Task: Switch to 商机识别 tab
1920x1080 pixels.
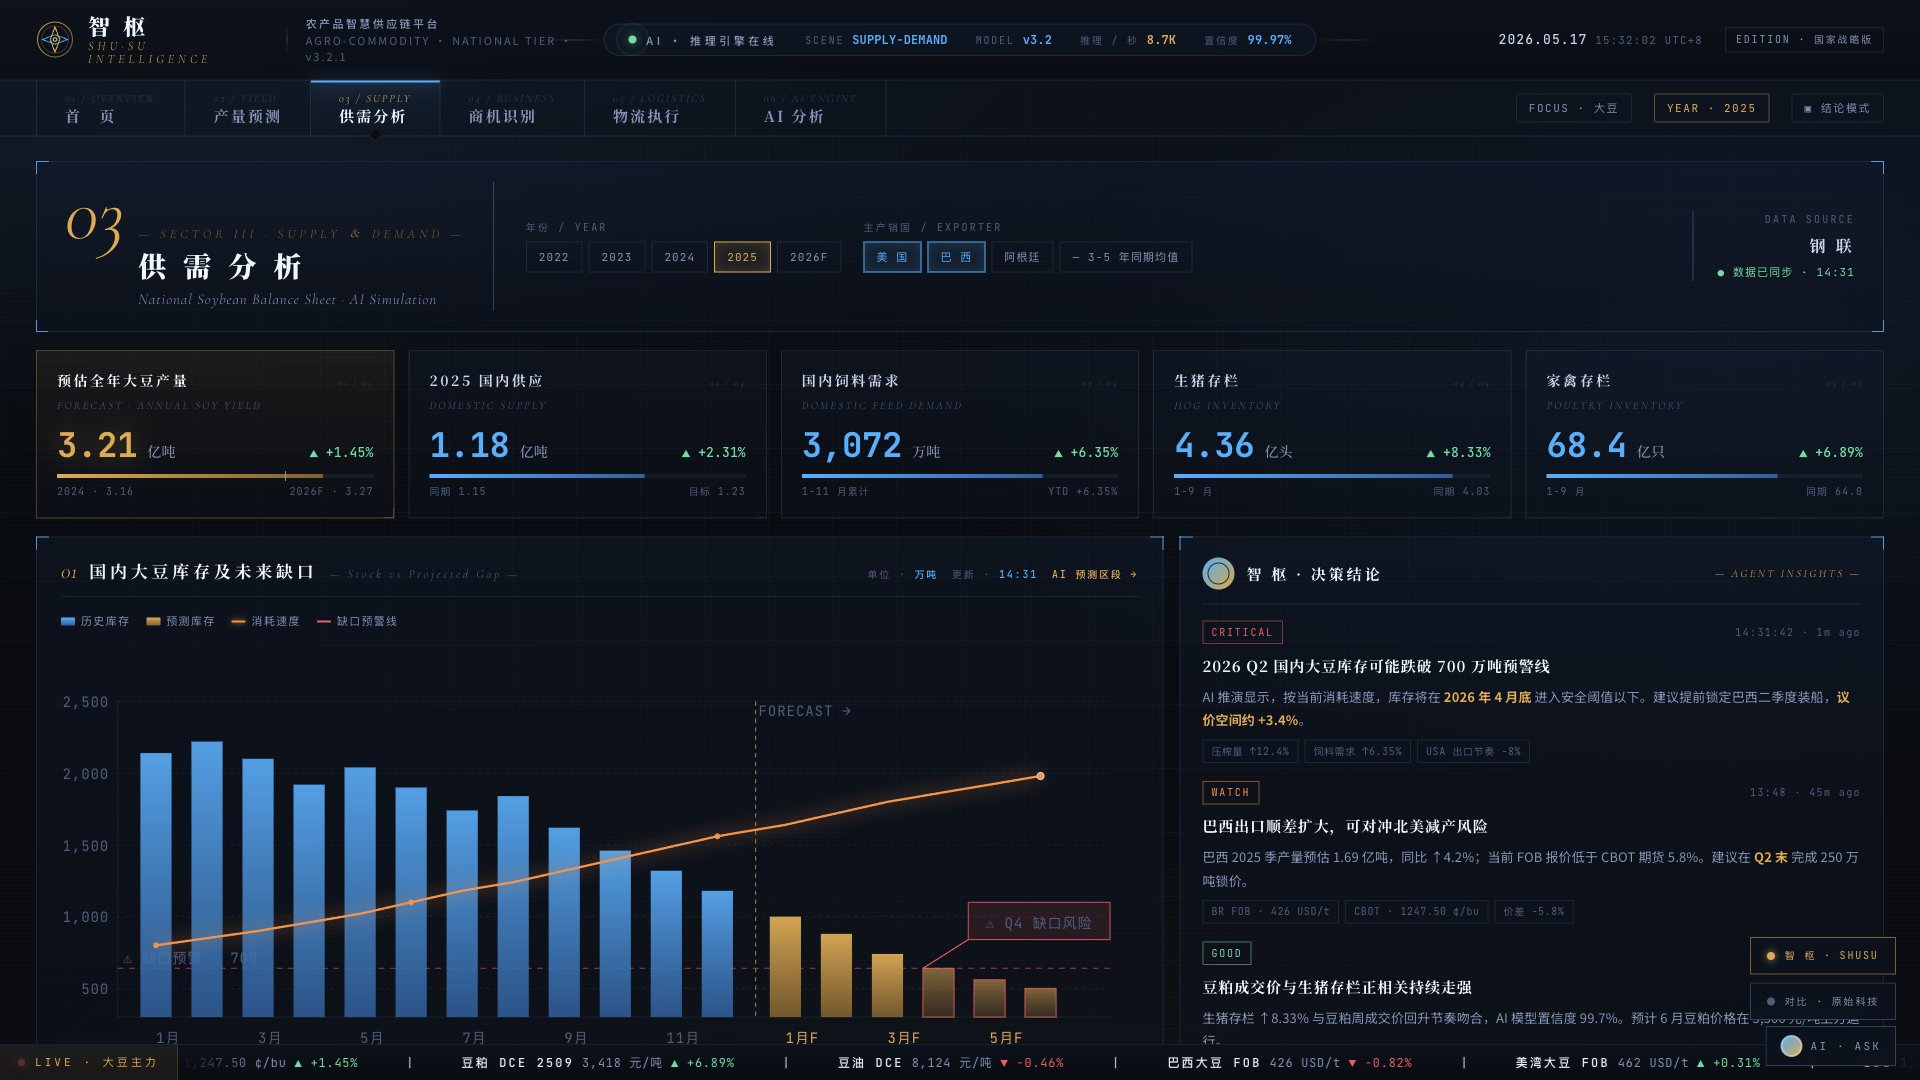Action: [512, 108]
